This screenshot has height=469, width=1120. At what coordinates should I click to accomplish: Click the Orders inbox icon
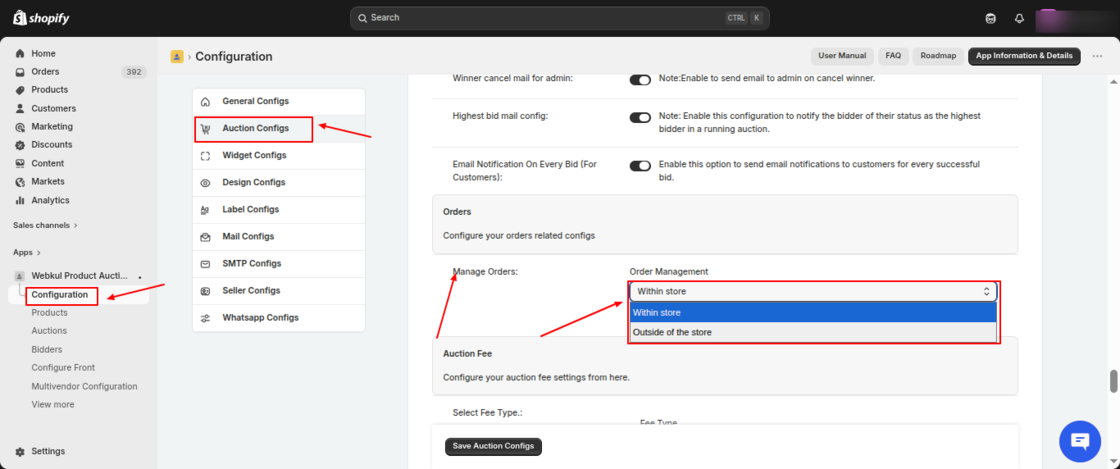[20, 72]
